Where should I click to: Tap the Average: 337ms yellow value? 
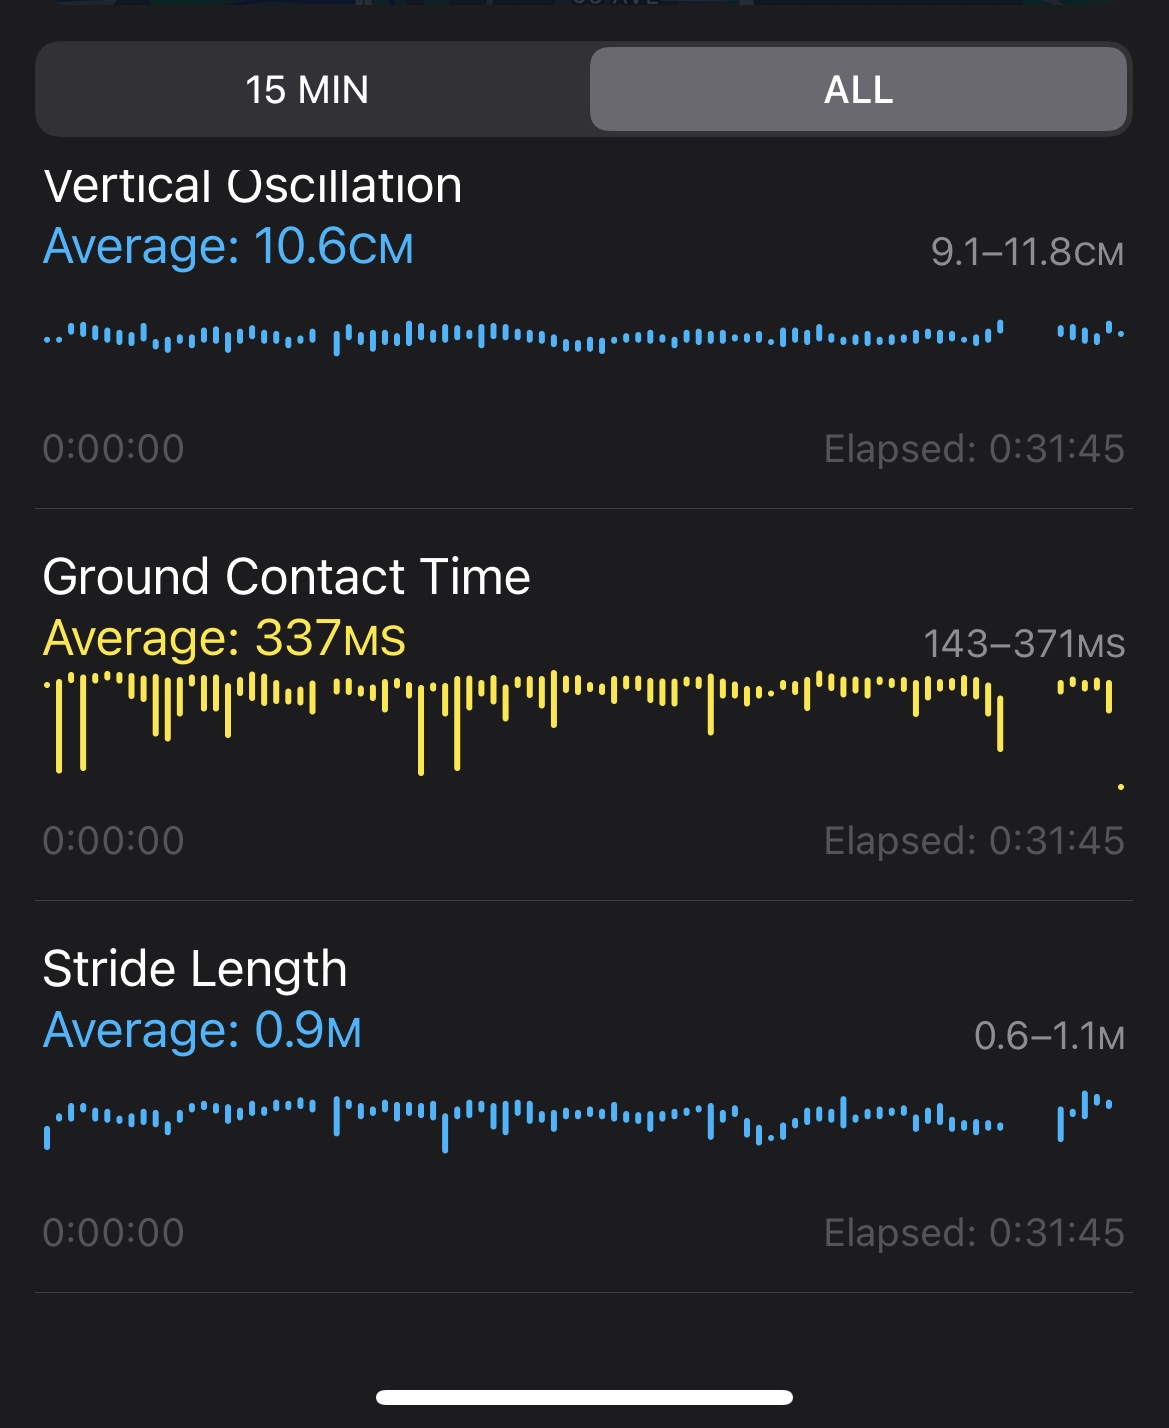click(224, 638)
